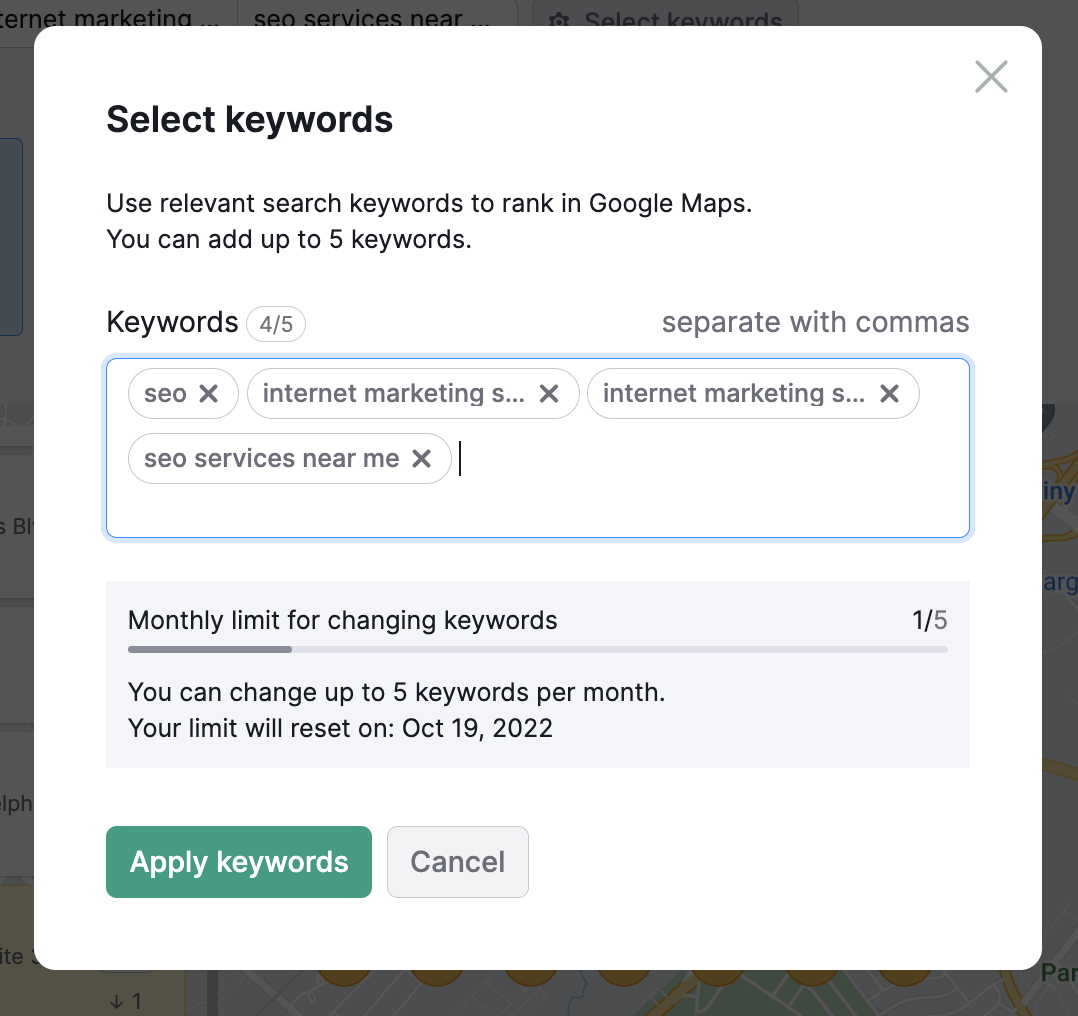
Task: Click the 'Monthly limit for changing keywords' label
Action: (x=342, y=620)
